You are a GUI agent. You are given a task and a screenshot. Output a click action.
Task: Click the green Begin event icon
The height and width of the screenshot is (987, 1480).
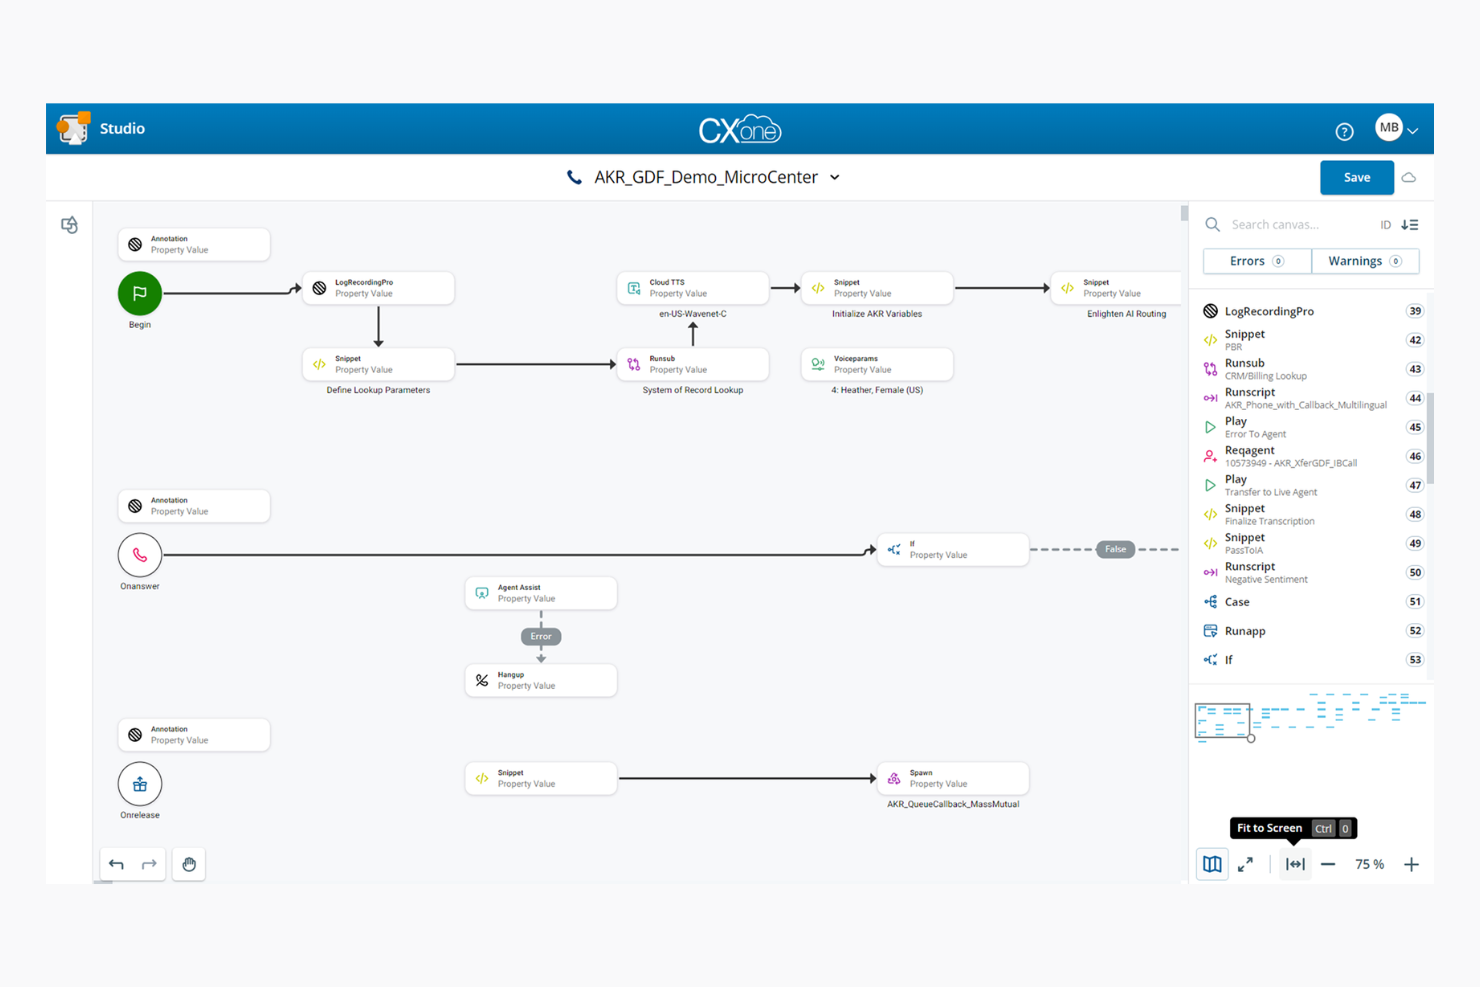point(140,293)
